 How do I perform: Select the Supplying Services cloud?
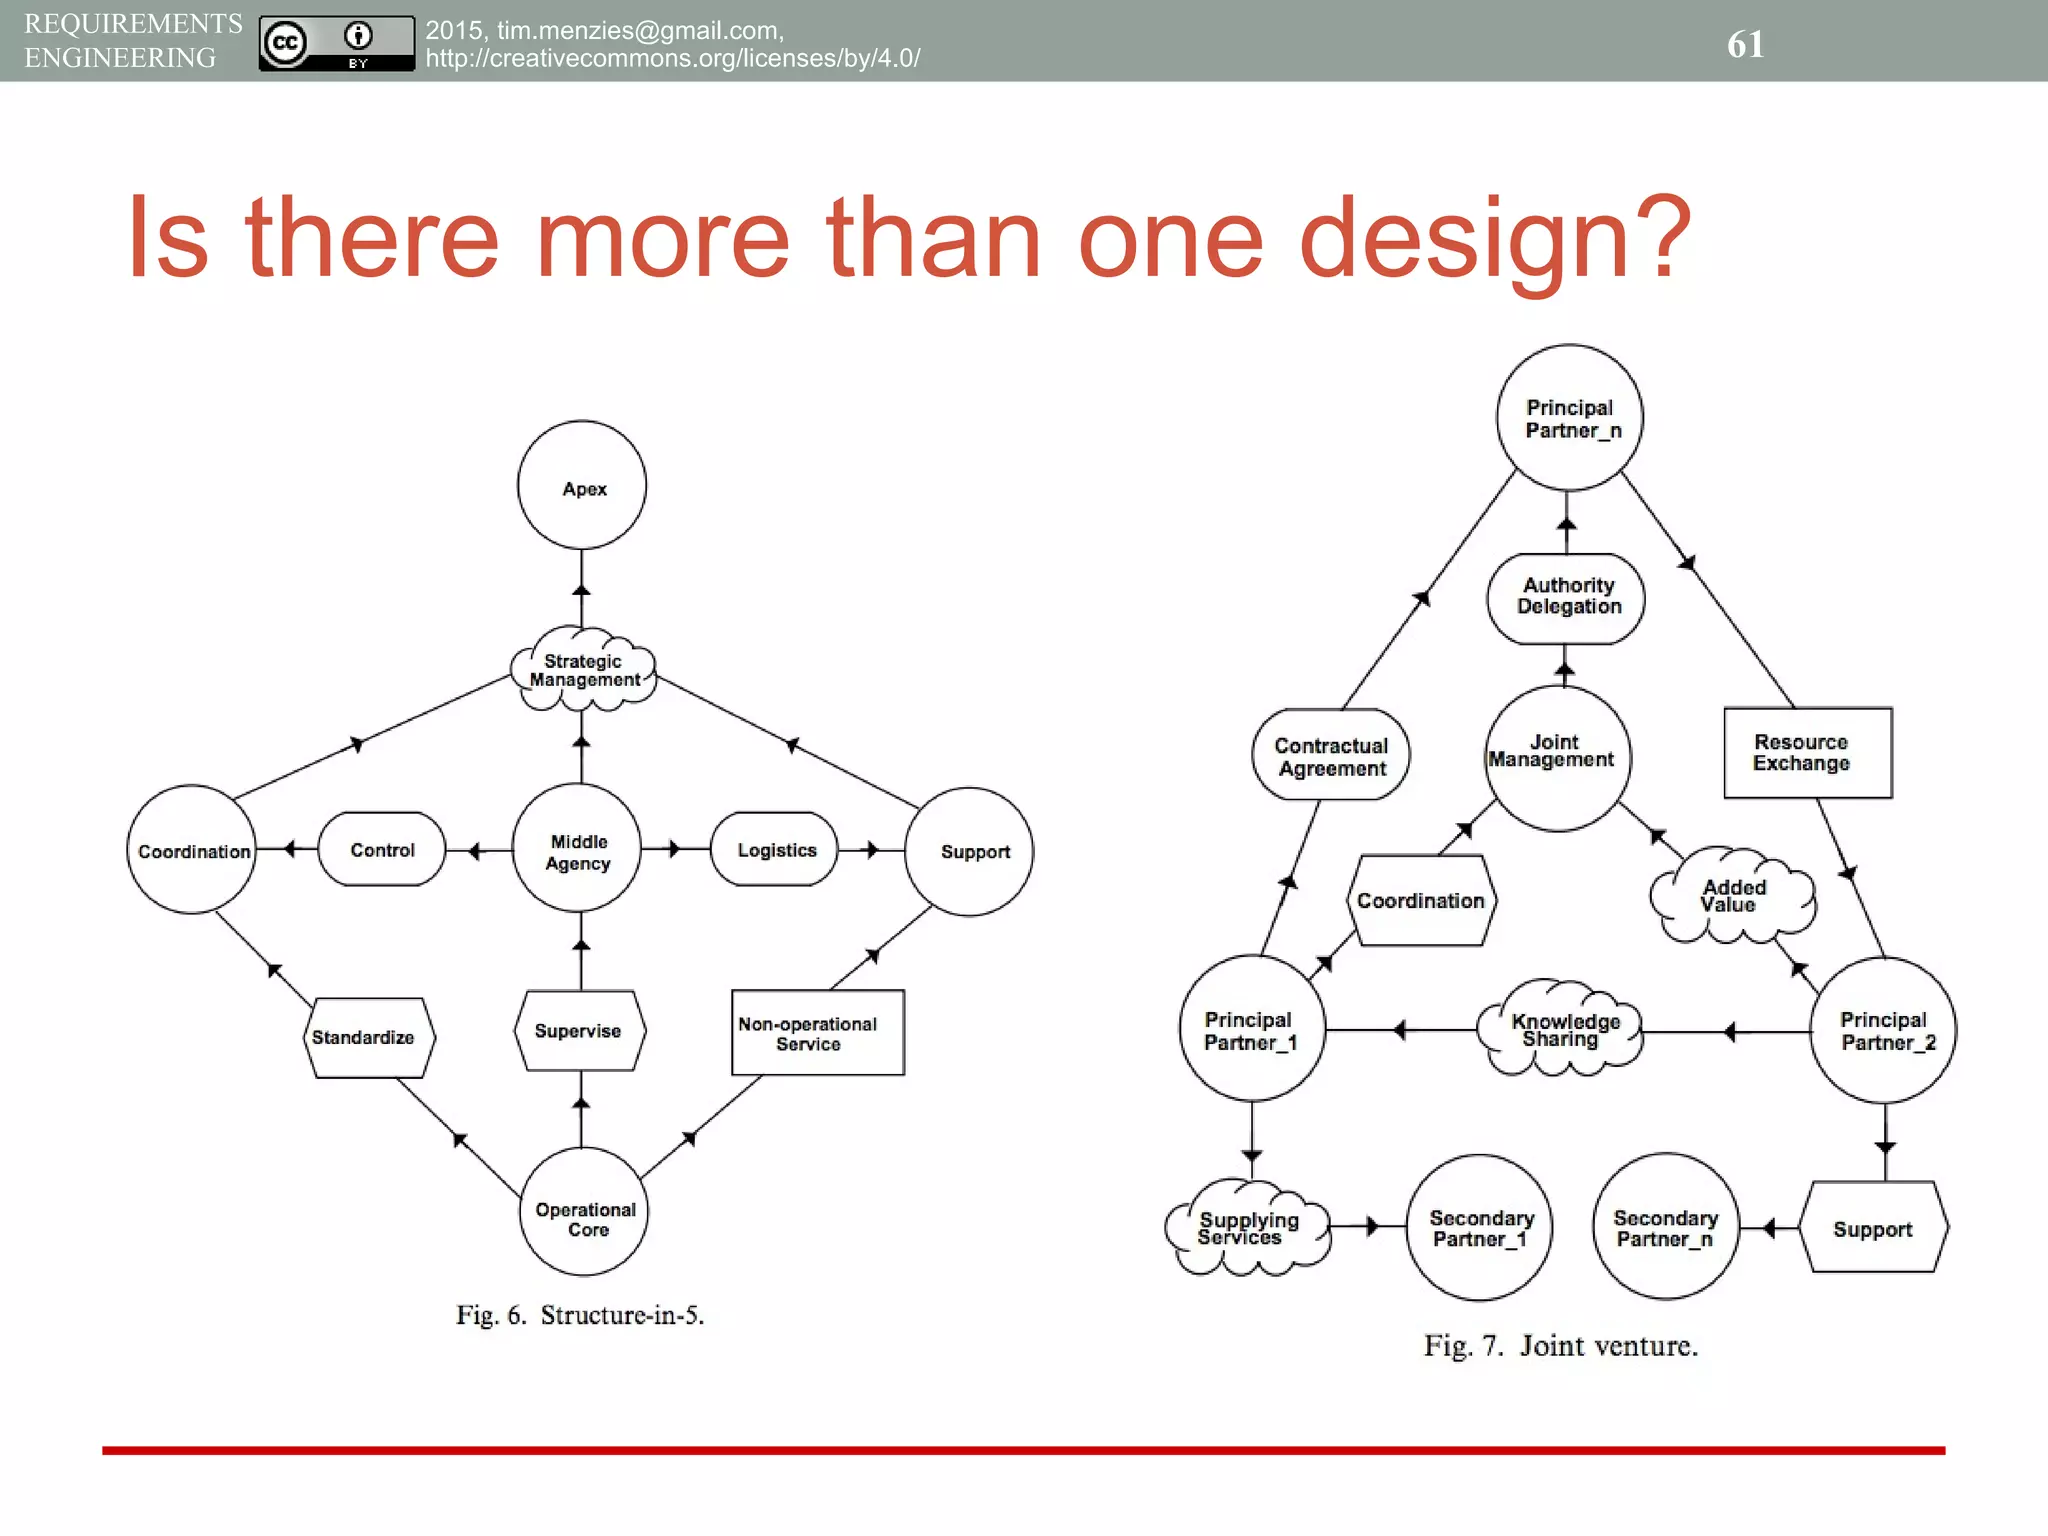tap(1248, 1227)
